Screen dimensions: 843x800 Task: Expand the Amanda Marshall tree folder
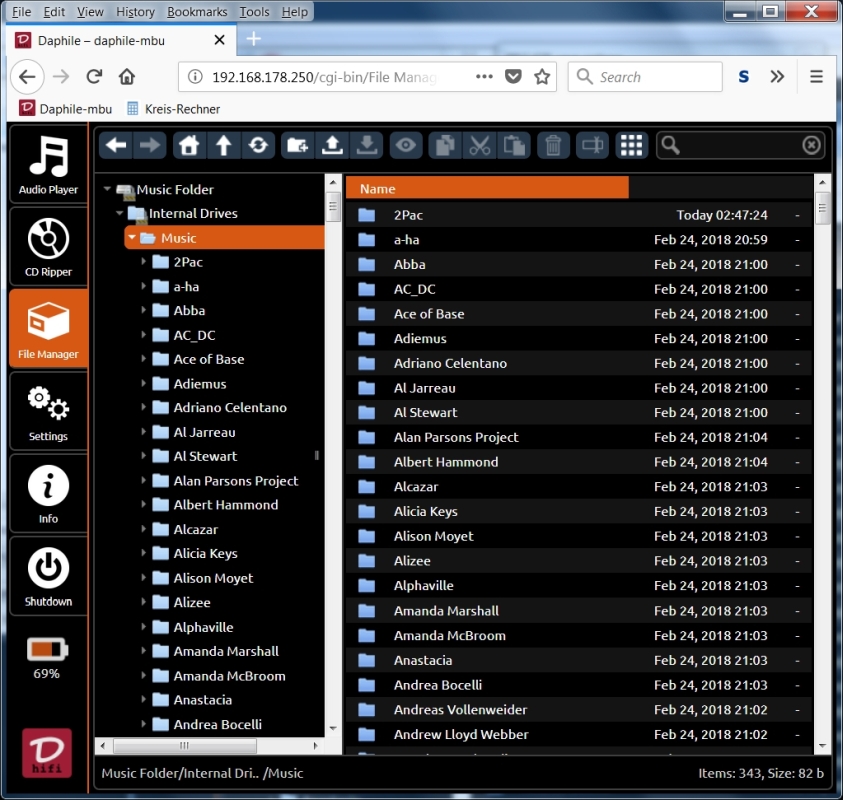pyautogui.click(x=144, y=651)
